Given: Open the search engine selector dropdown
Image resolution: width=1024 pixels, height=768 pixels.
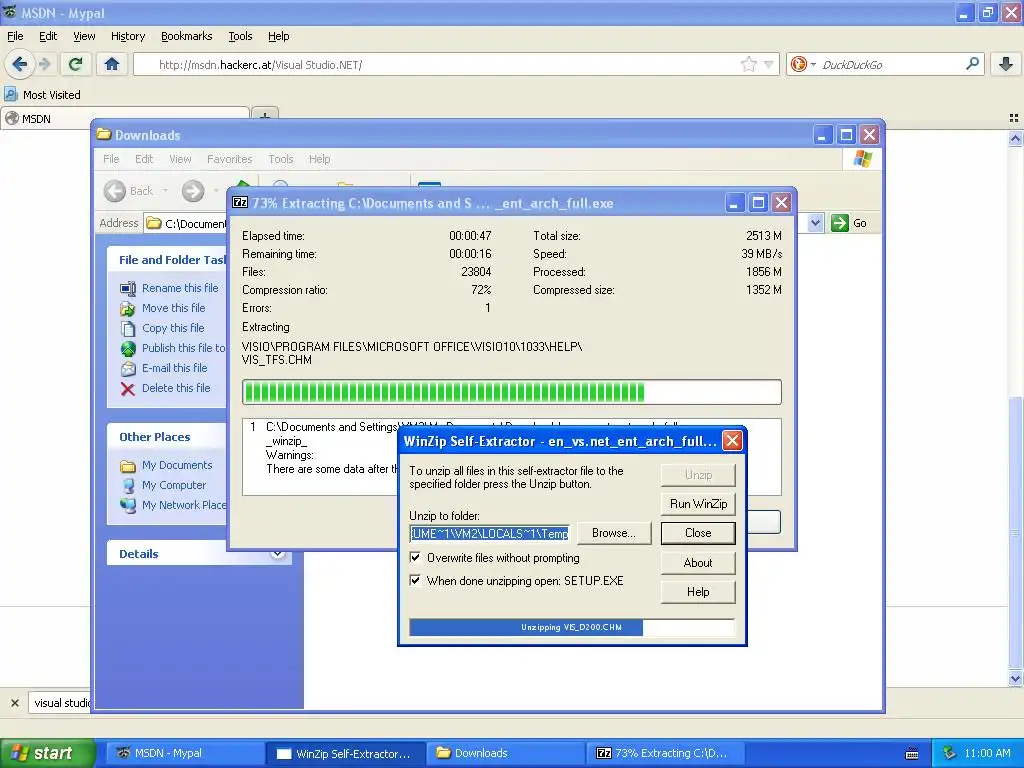Looking at the screenshot, I should (x=814, y=64).
